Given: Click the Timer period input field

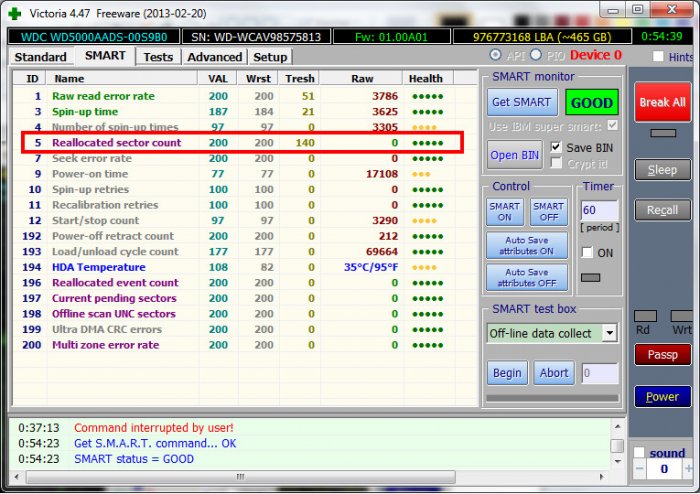Looking at the screenshot, I should (x=599, y=210).
